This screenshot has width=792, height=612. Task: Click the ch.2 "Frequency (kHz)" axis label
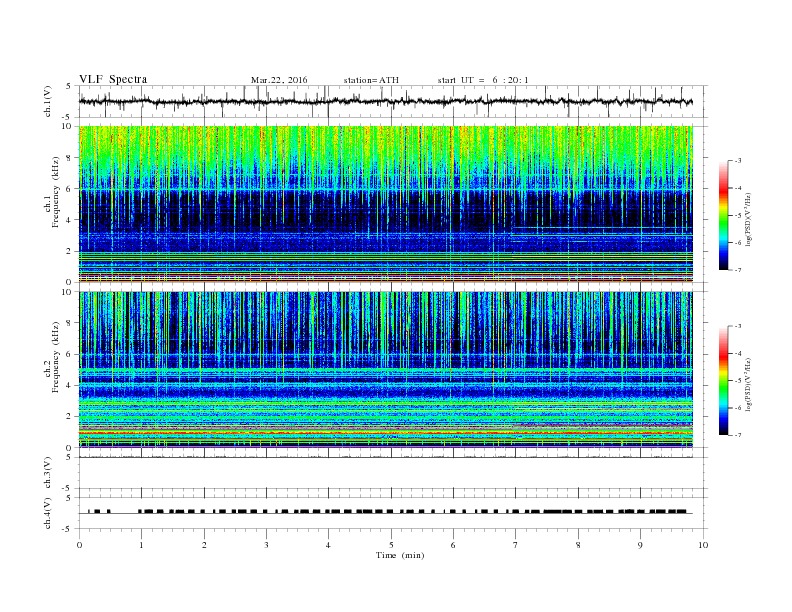pos(55,357)
